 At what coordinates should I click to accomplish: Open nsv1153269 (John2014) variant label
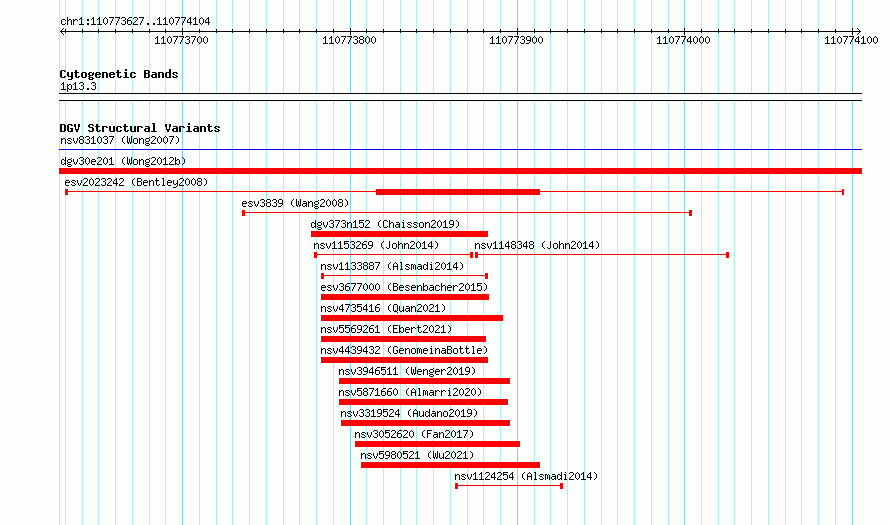tap(376, 245)
